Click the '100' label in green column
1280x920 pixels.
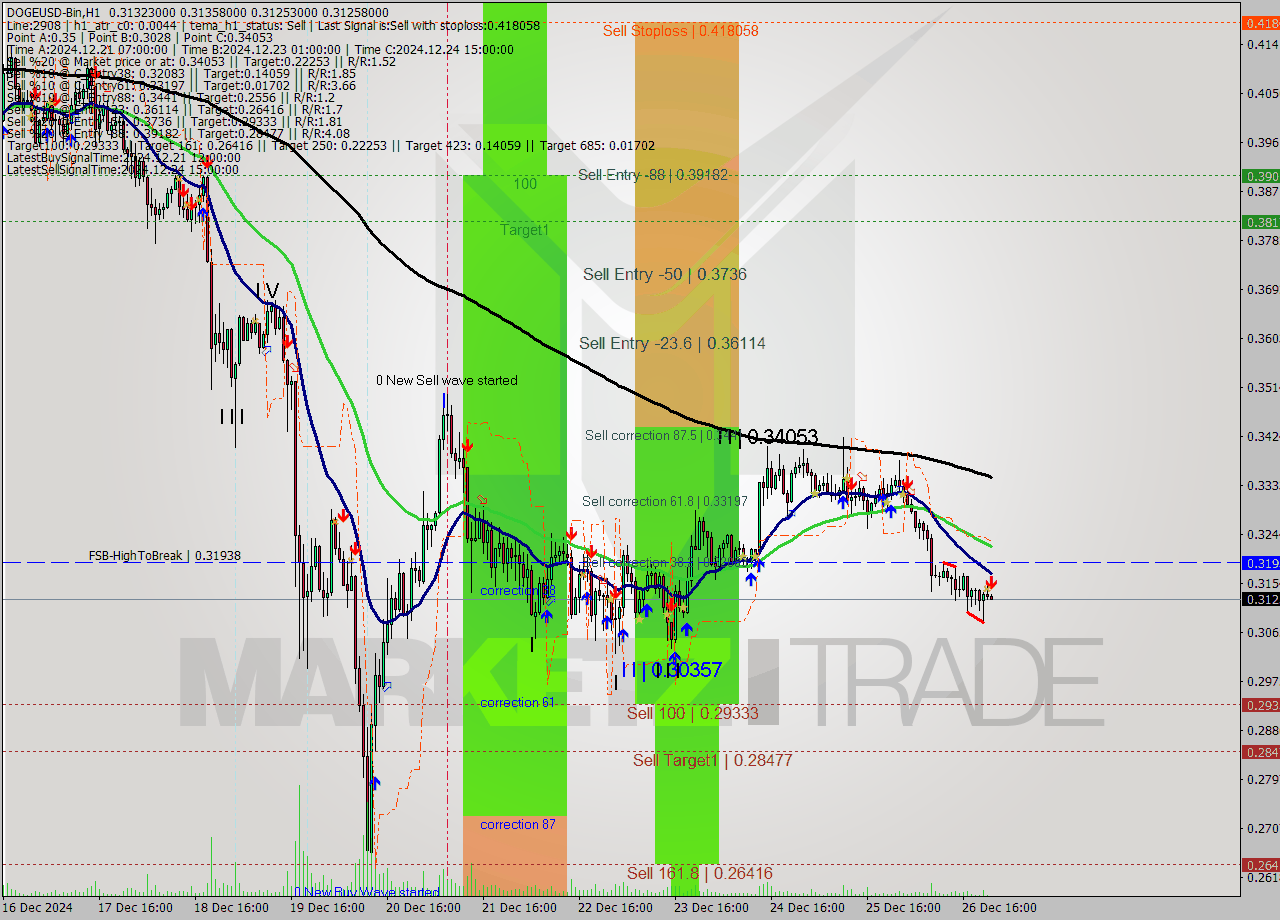pos(525,184)
